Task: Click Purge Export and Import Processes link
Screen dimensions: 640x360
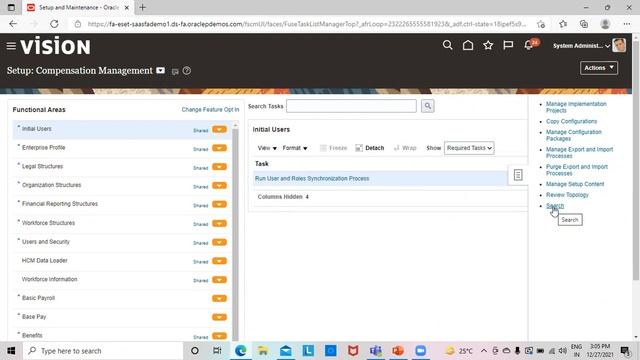Action: [x=577, y=170]
